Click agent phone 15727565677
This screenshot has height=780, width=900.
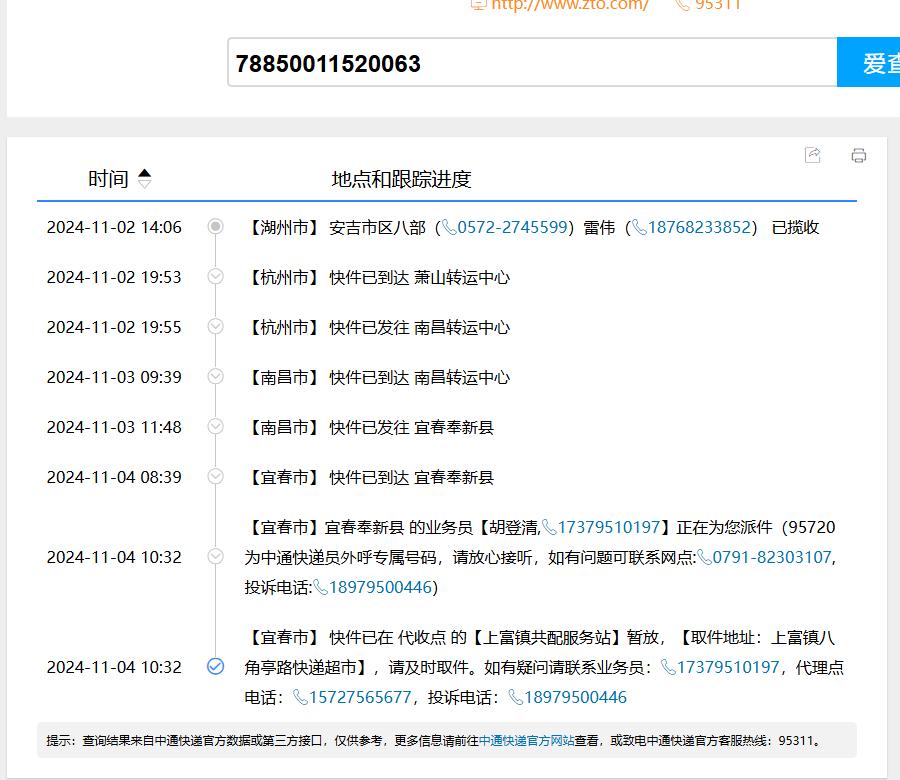pos(360,697)
